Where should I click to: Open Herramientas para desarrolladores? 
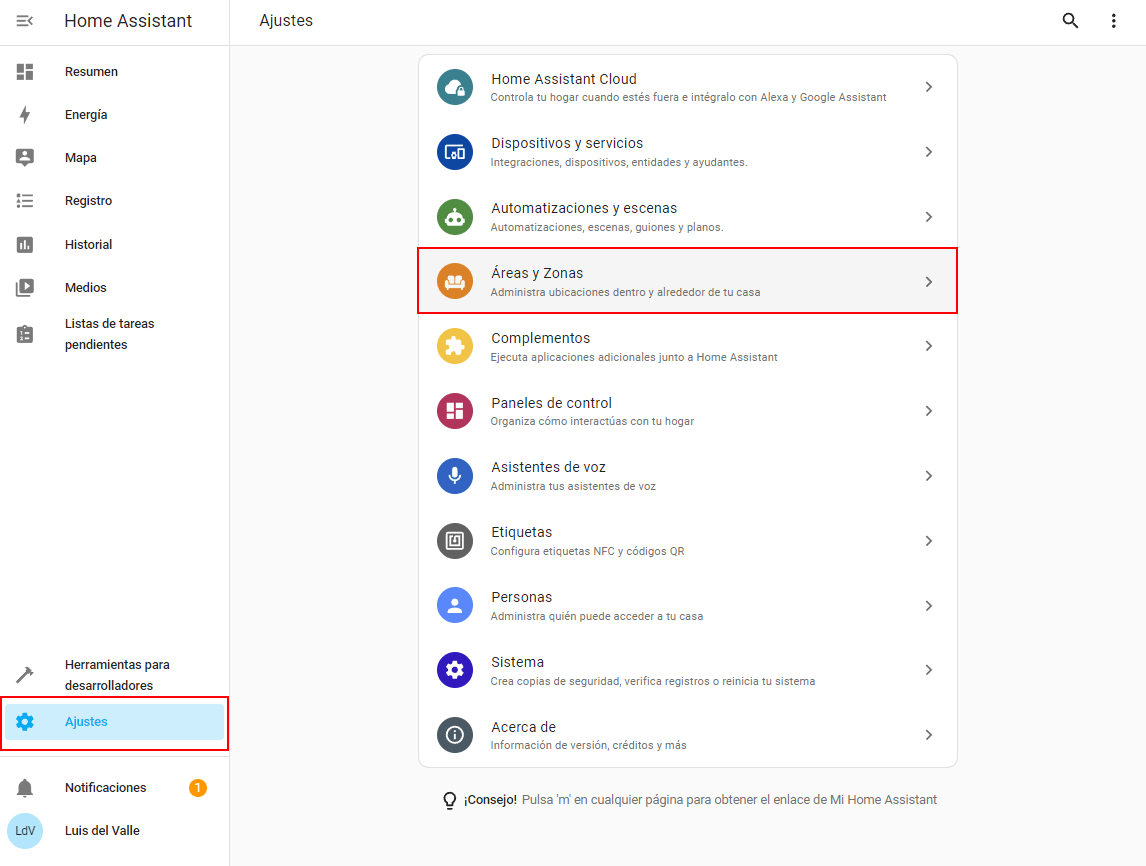[x=115, y=675]
